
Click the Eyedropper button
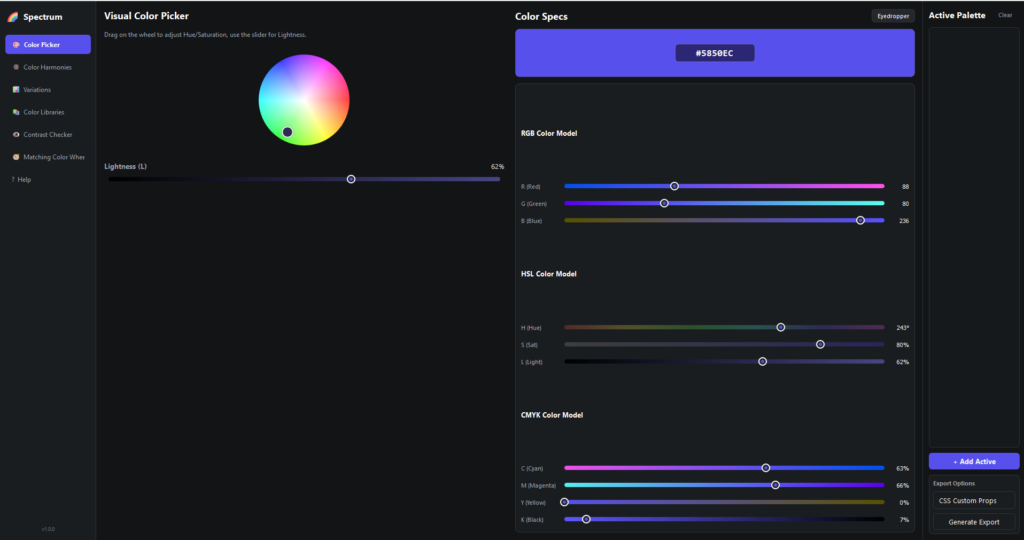point(893,16)
